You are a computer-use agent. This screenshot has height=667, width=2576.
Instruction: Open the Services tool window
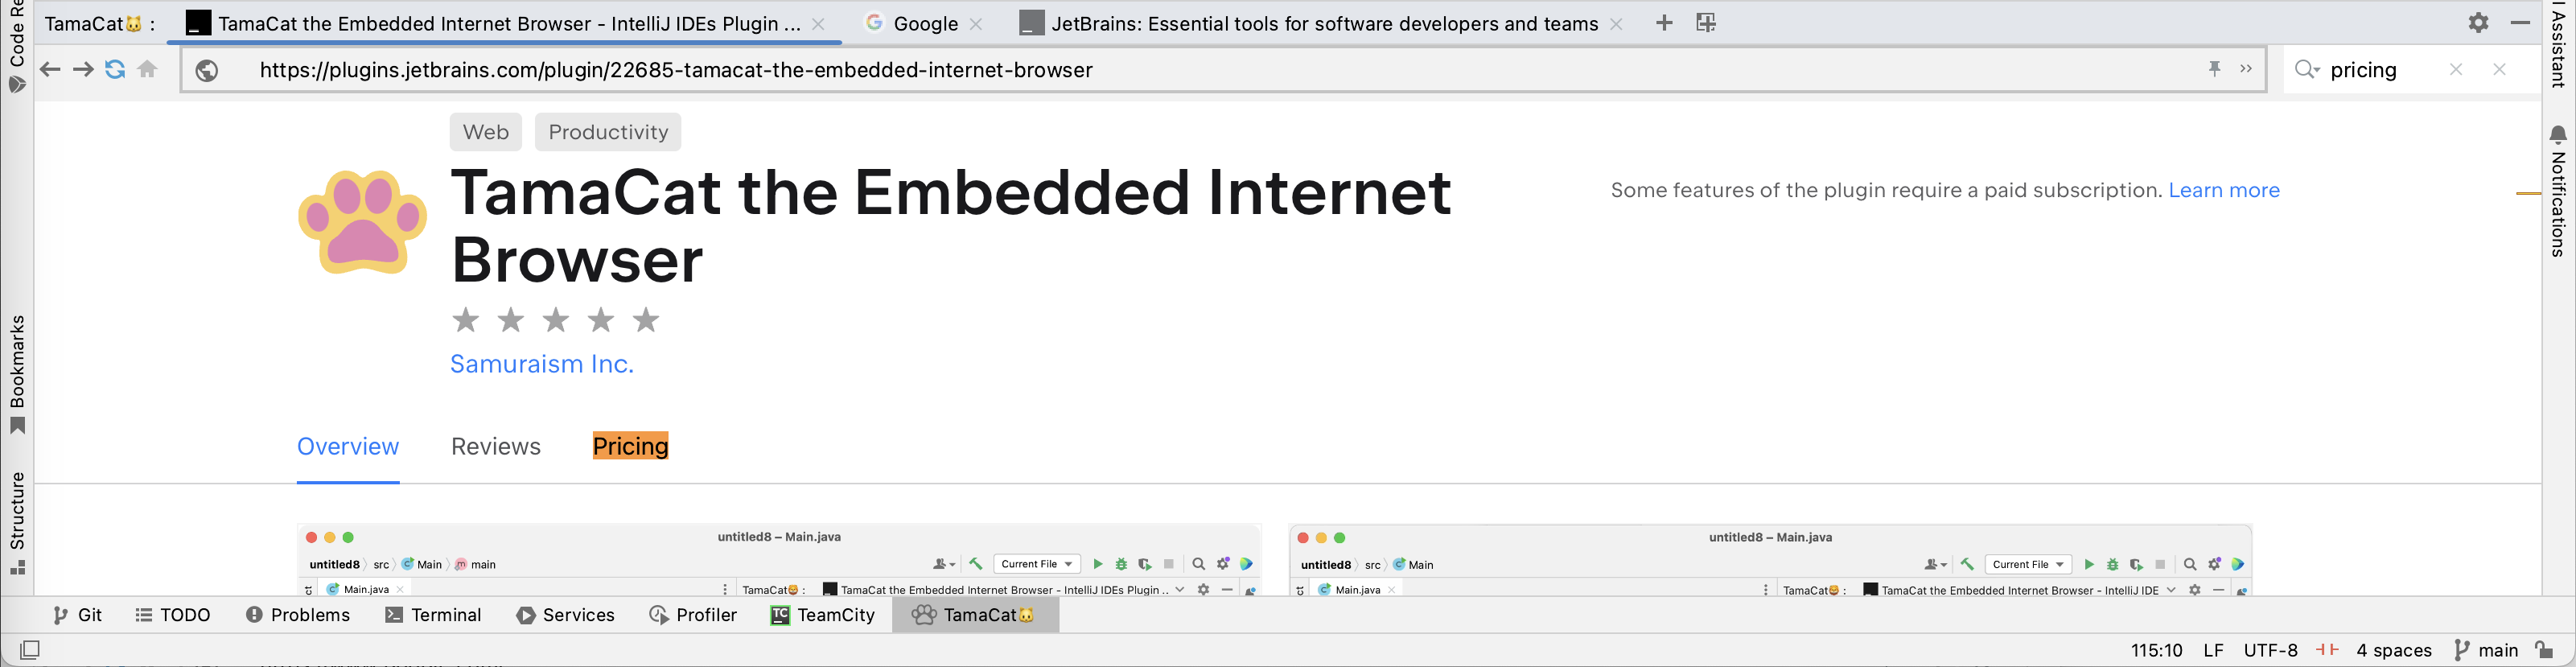coord(565,615)
